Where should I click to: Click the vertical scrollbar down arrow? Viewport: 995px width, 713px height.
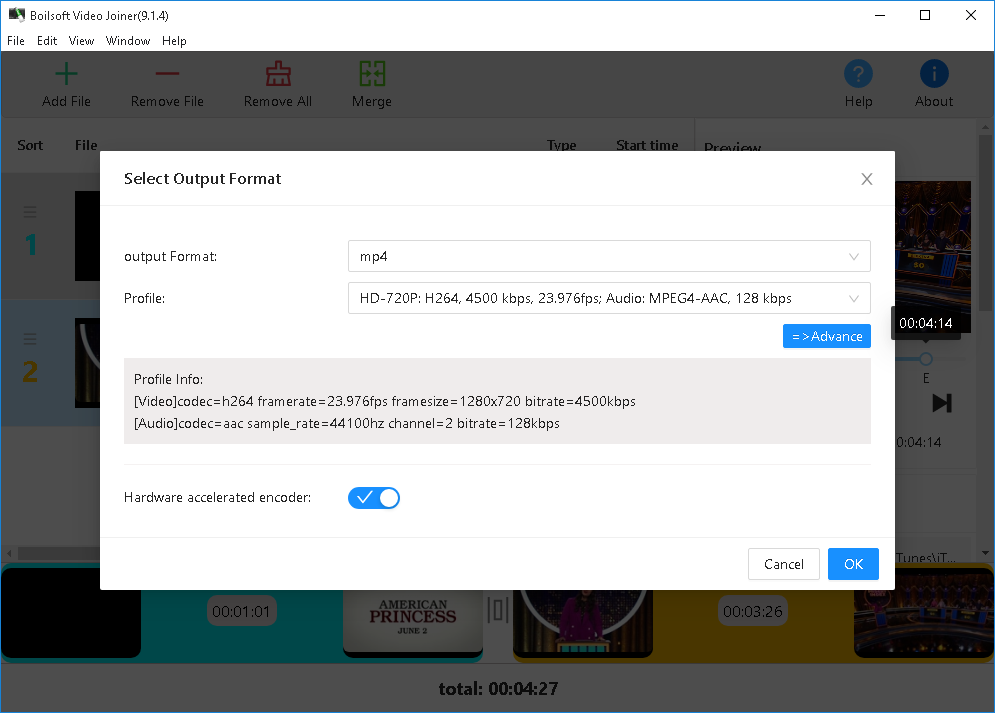click(x=985, y=553)
